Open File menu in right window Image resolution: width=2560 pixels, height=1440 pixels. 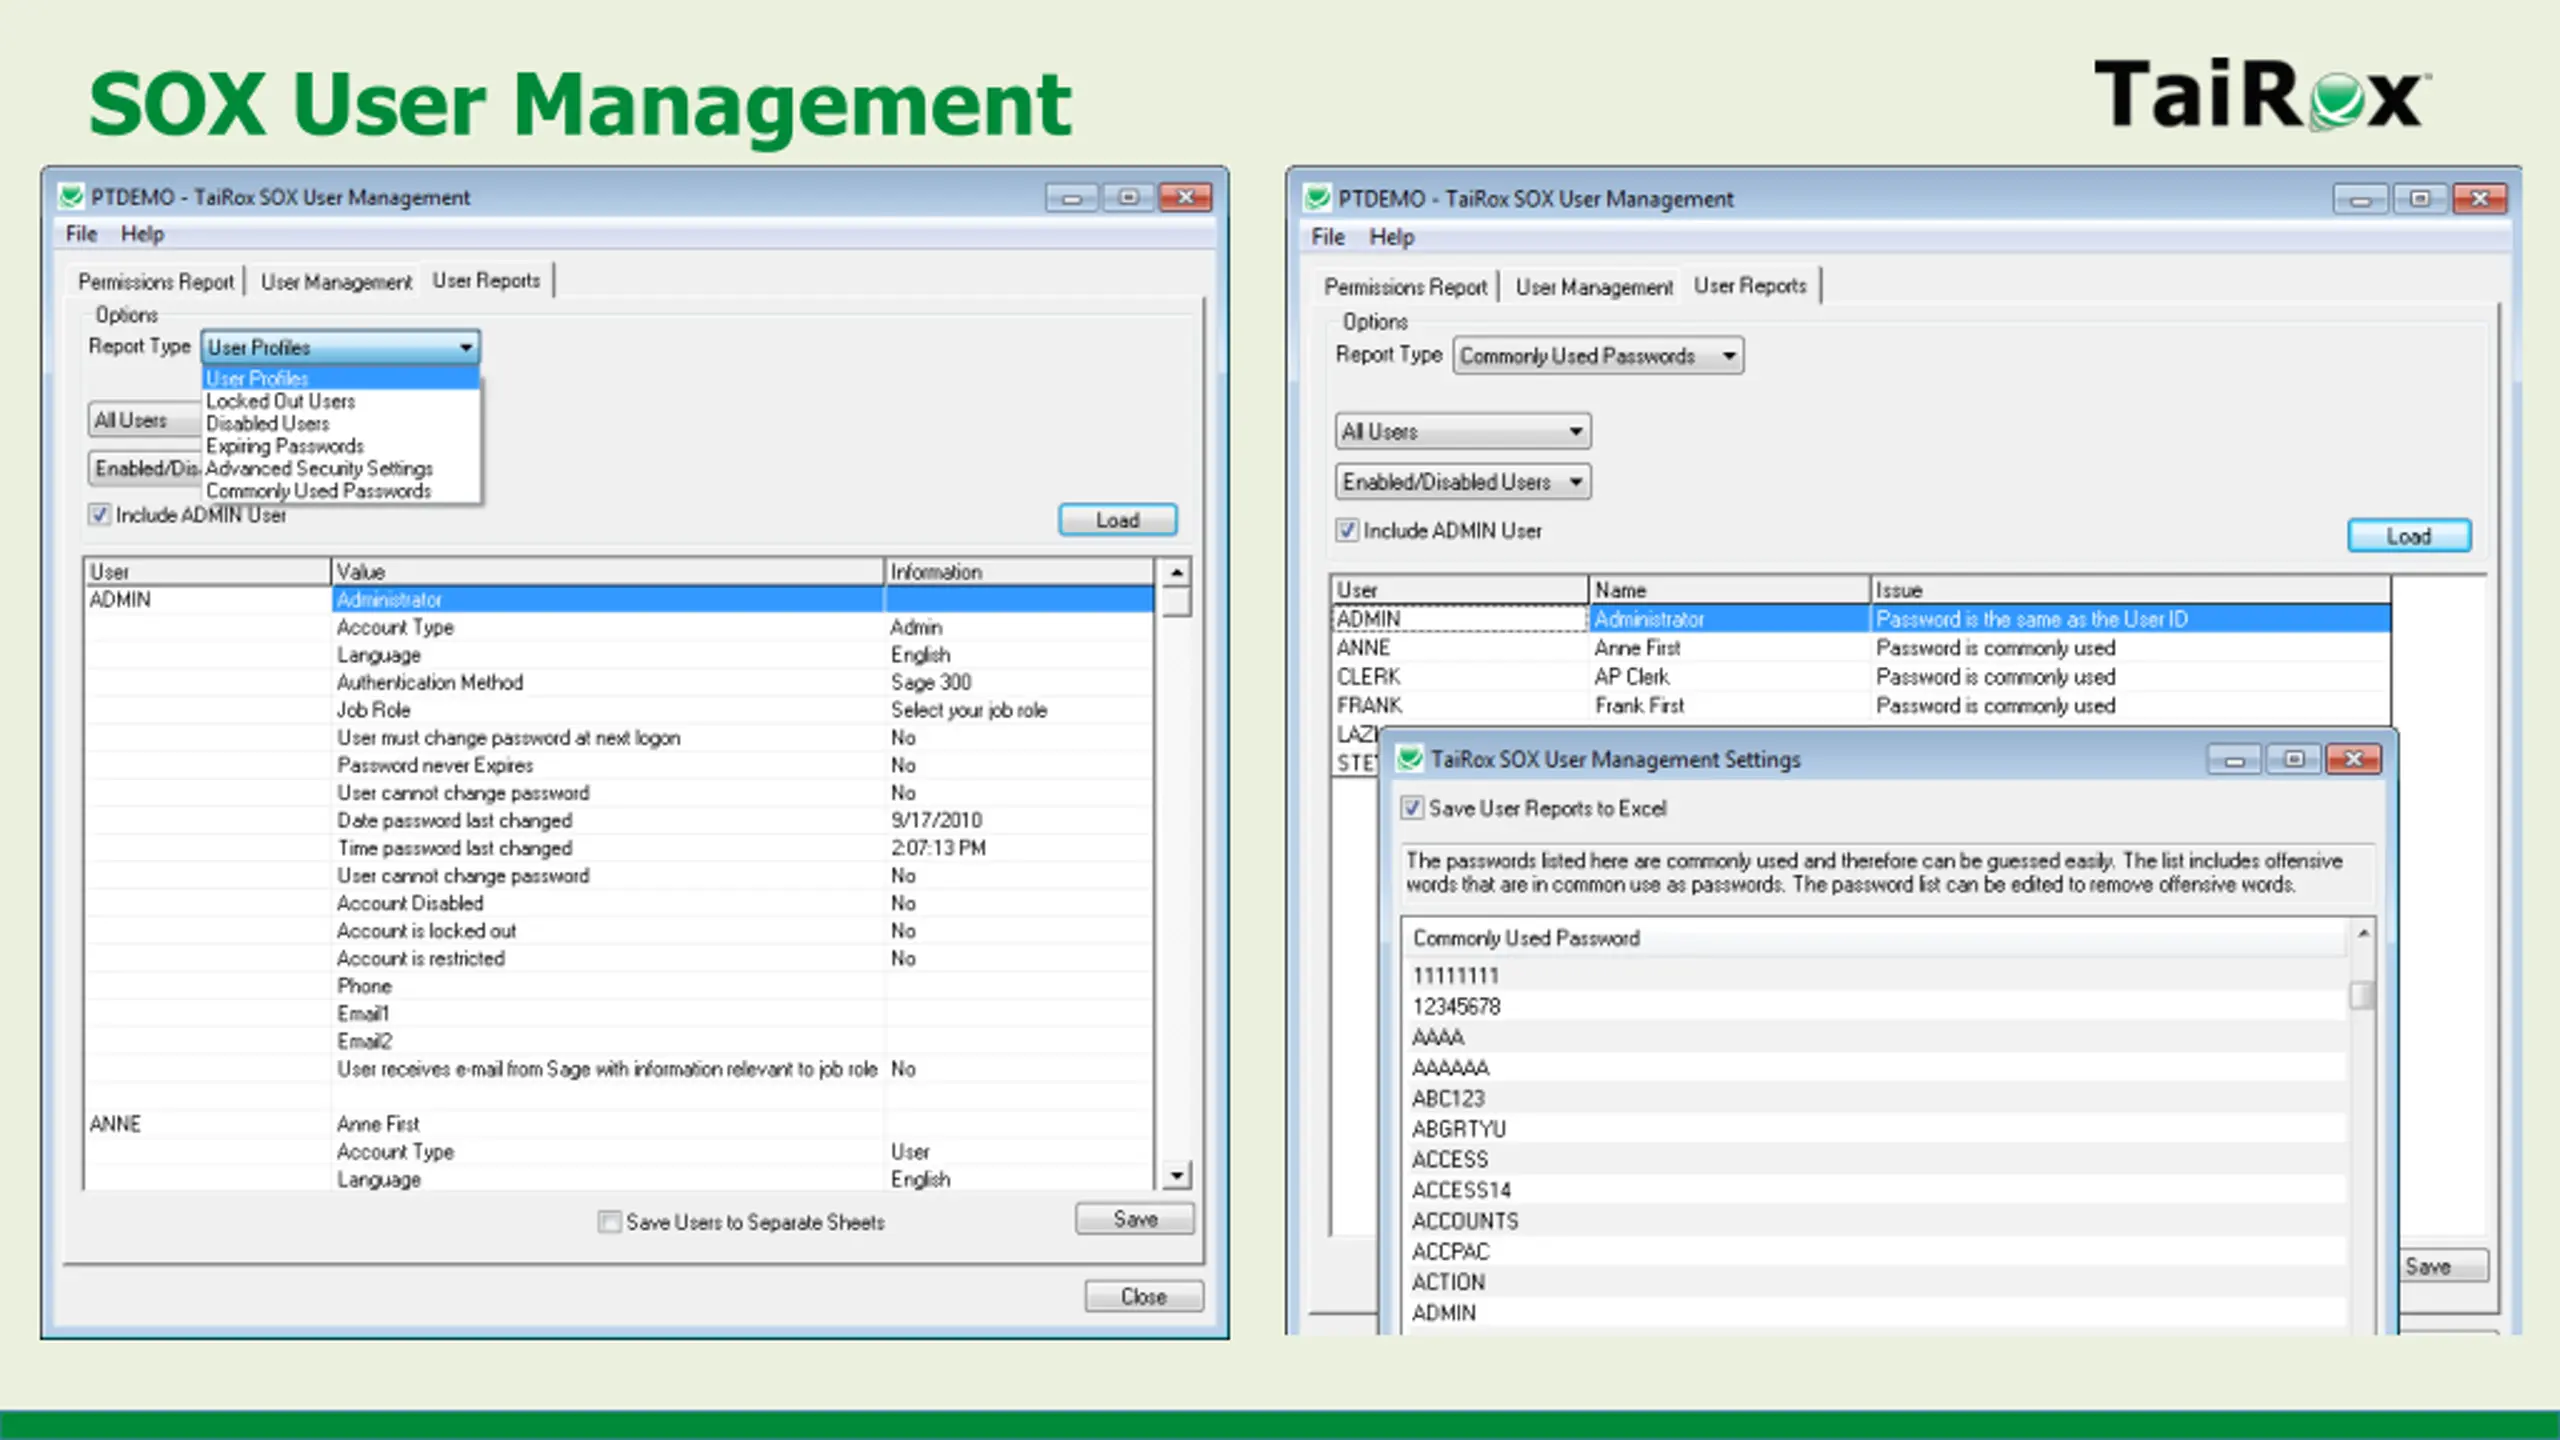point(1328,237)
